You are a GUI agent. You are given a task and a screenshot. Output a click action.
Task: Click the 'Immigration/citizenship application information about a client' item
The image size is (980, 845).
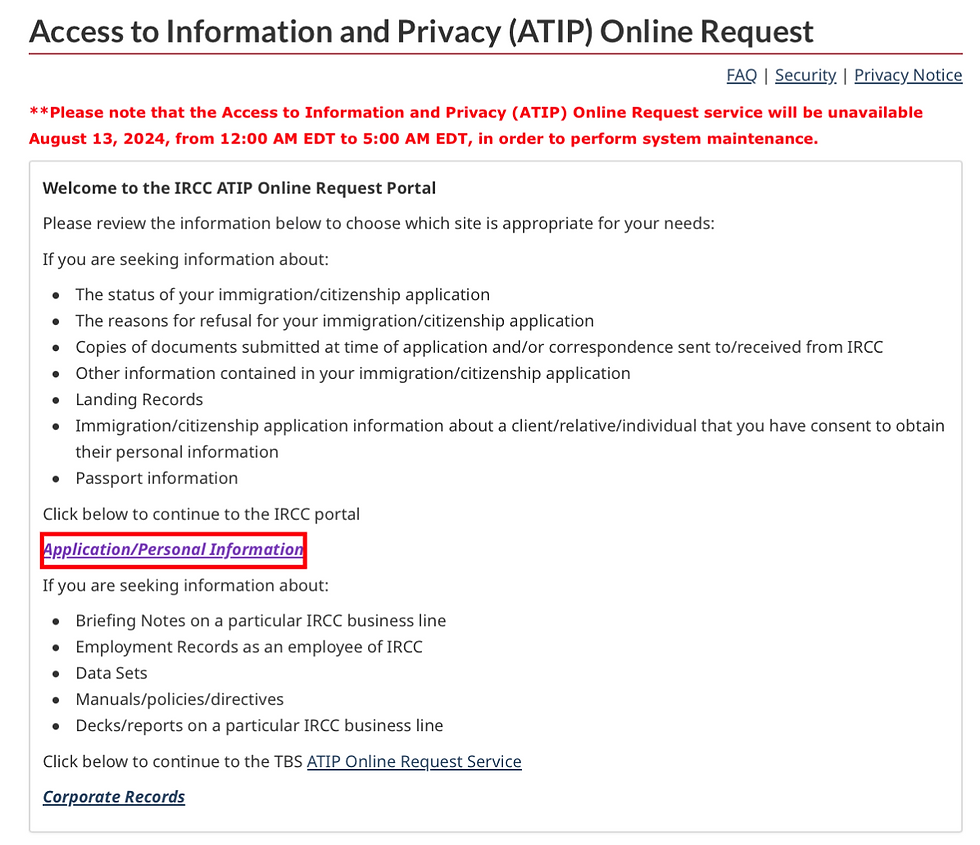tap(510, 439)
